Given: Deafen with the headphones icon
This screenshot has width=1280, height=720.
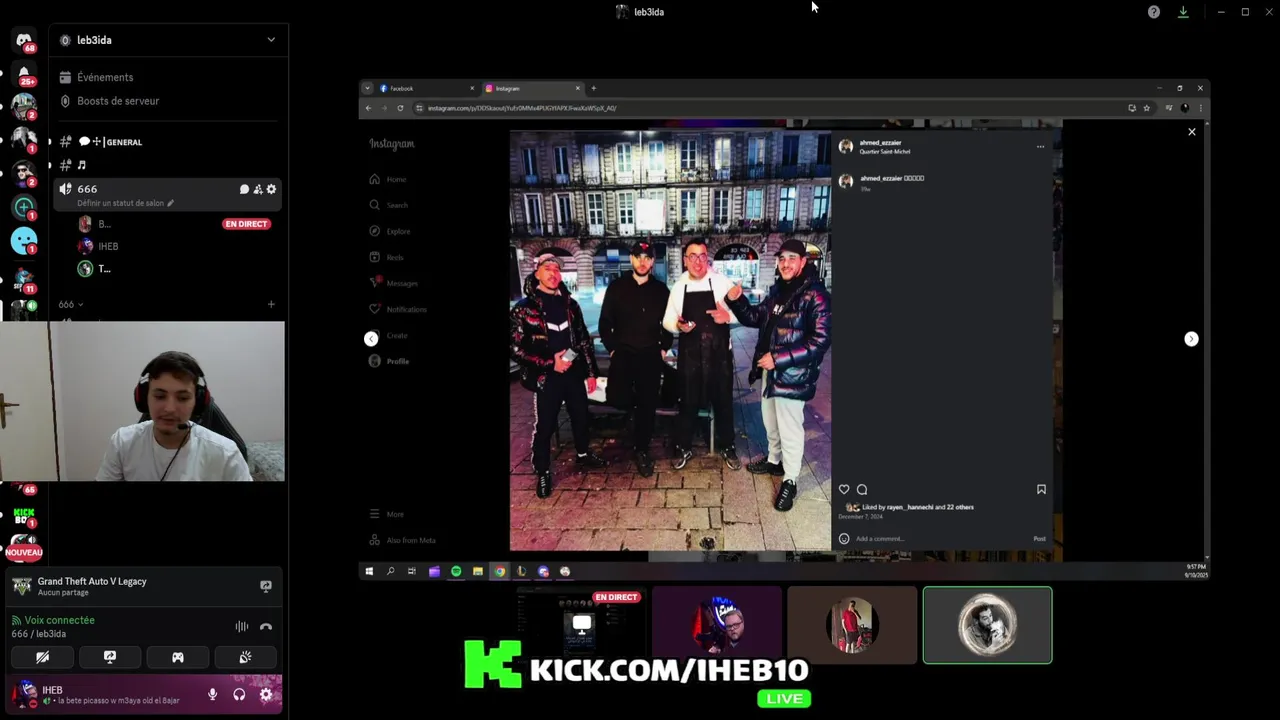Looking at the screenshot, I should click(x=239, y=694).
